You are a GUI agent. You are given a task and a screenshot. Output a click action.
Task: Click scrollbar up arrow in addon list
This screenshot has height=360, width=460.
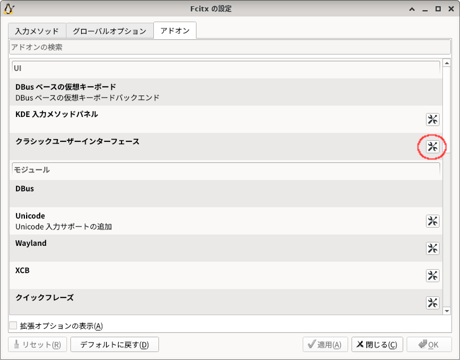pyautogui.click(x=447, y=63)
